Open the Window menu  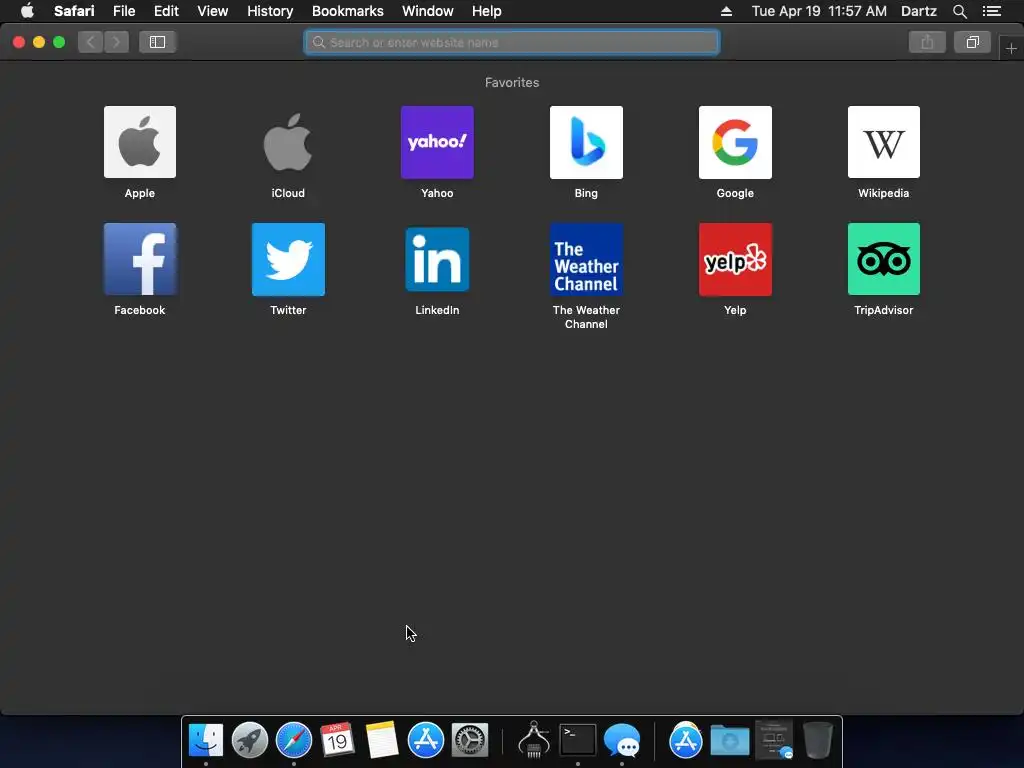[x=428, y=11]
